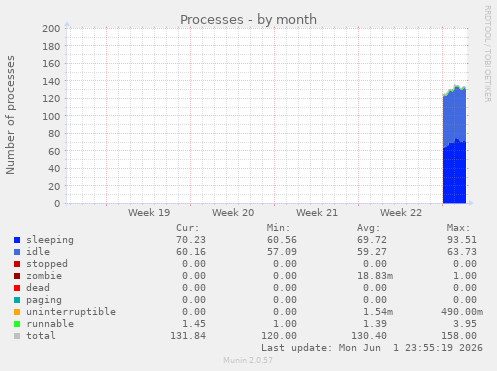Click the sleeping legend color swatch

point(17,240)
